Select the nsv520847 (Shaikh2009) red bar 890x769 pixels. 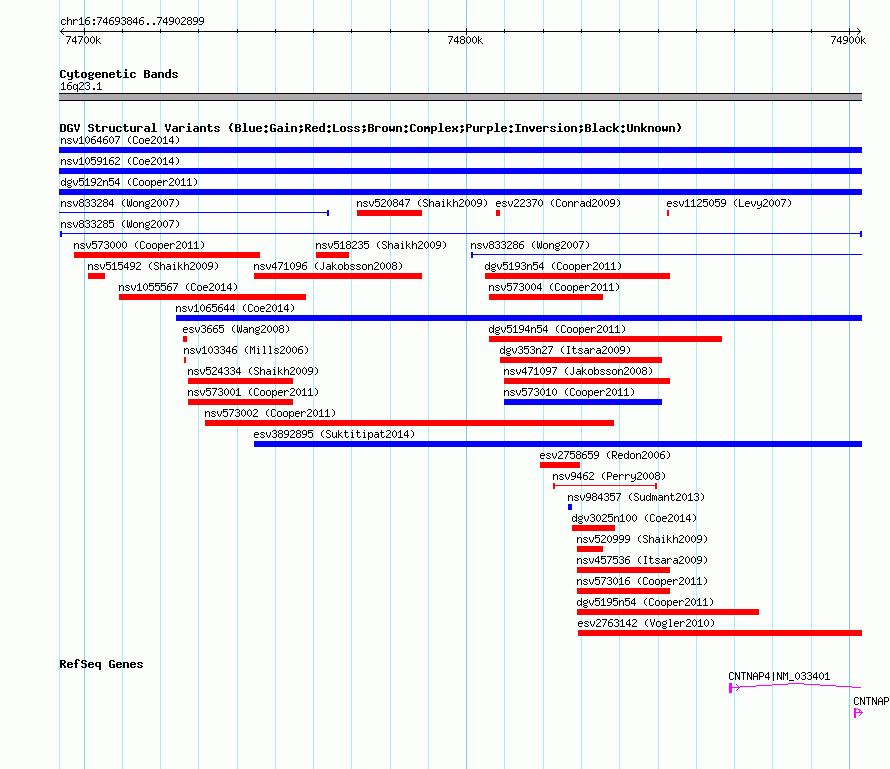click(389, 213)
